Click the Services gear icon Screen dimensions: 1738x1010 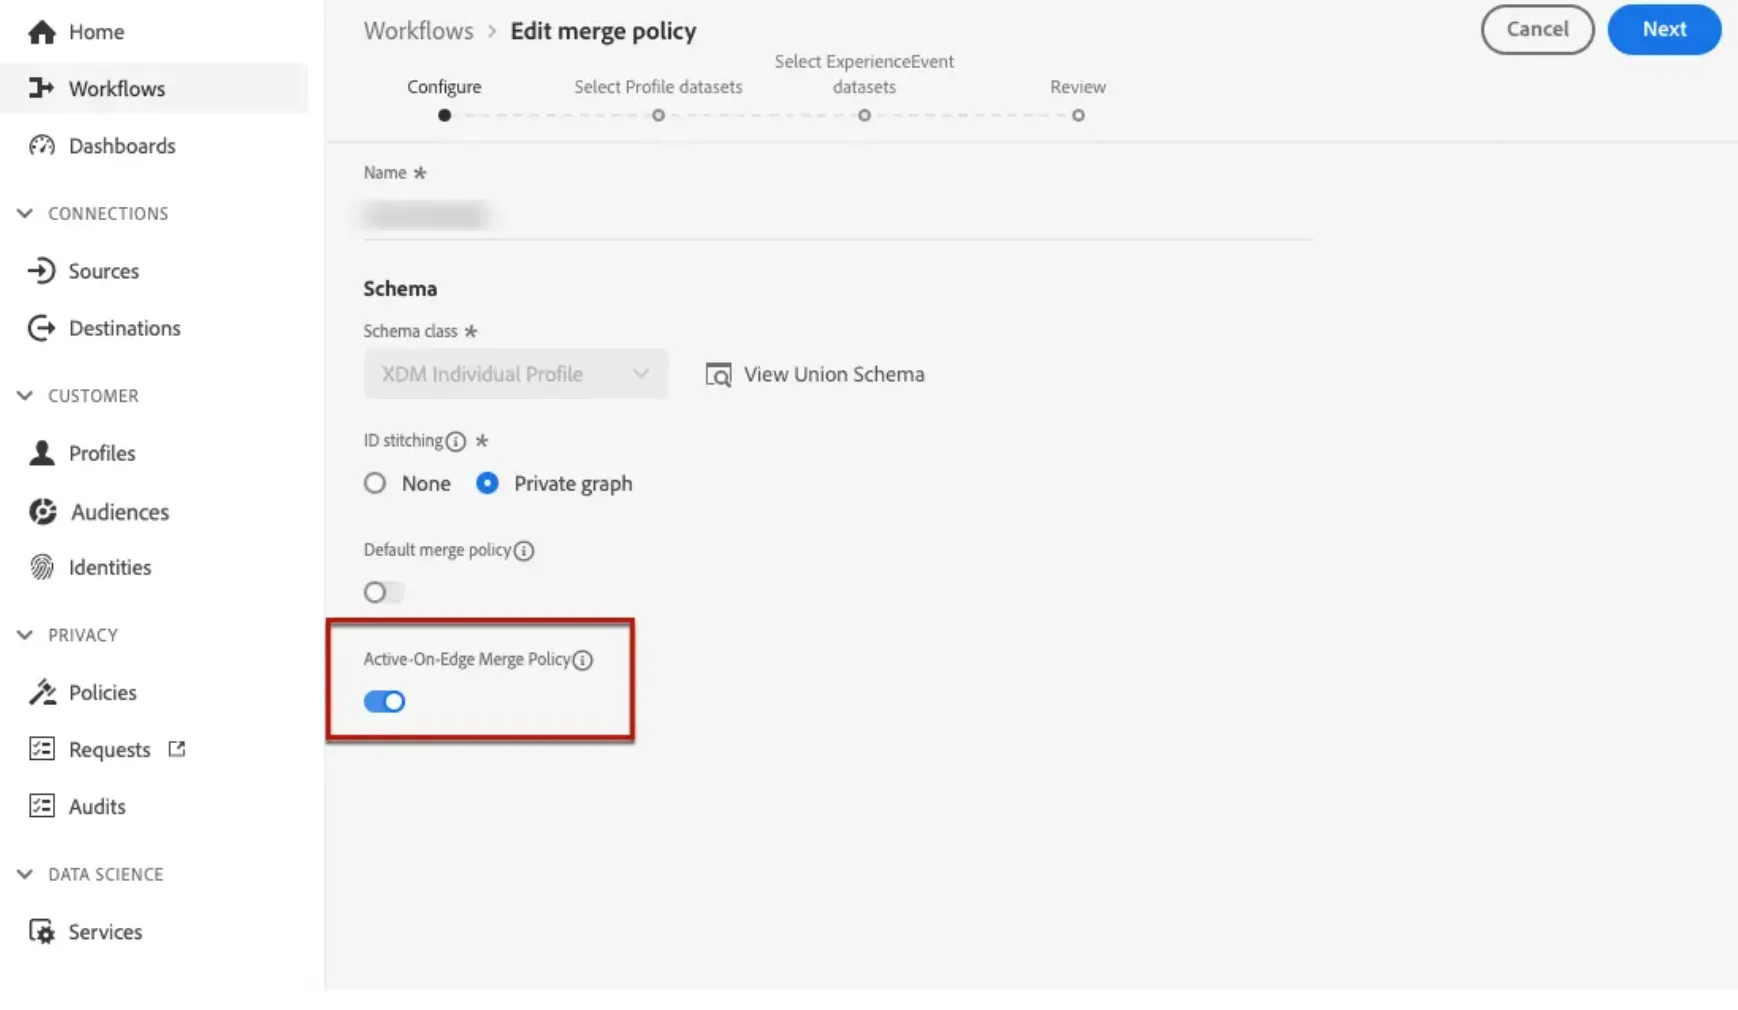click(42, 932)
